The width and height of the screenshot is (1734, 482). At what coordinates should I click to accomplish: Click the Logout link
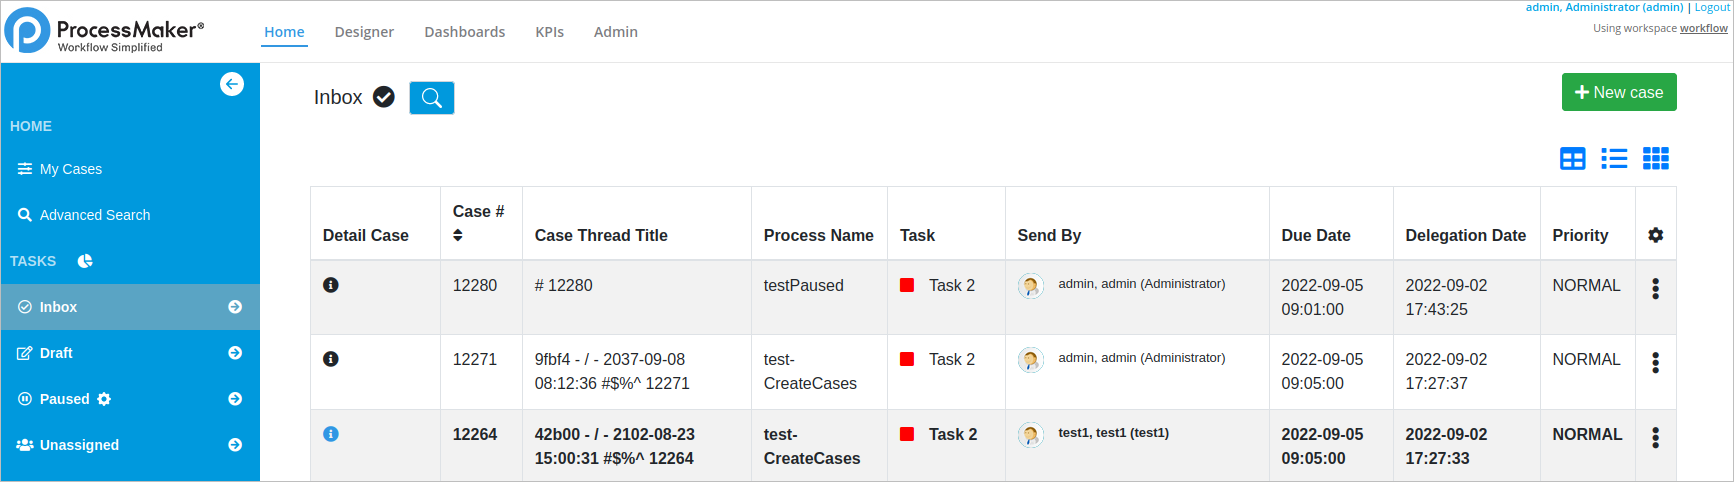pos(1711,7)
